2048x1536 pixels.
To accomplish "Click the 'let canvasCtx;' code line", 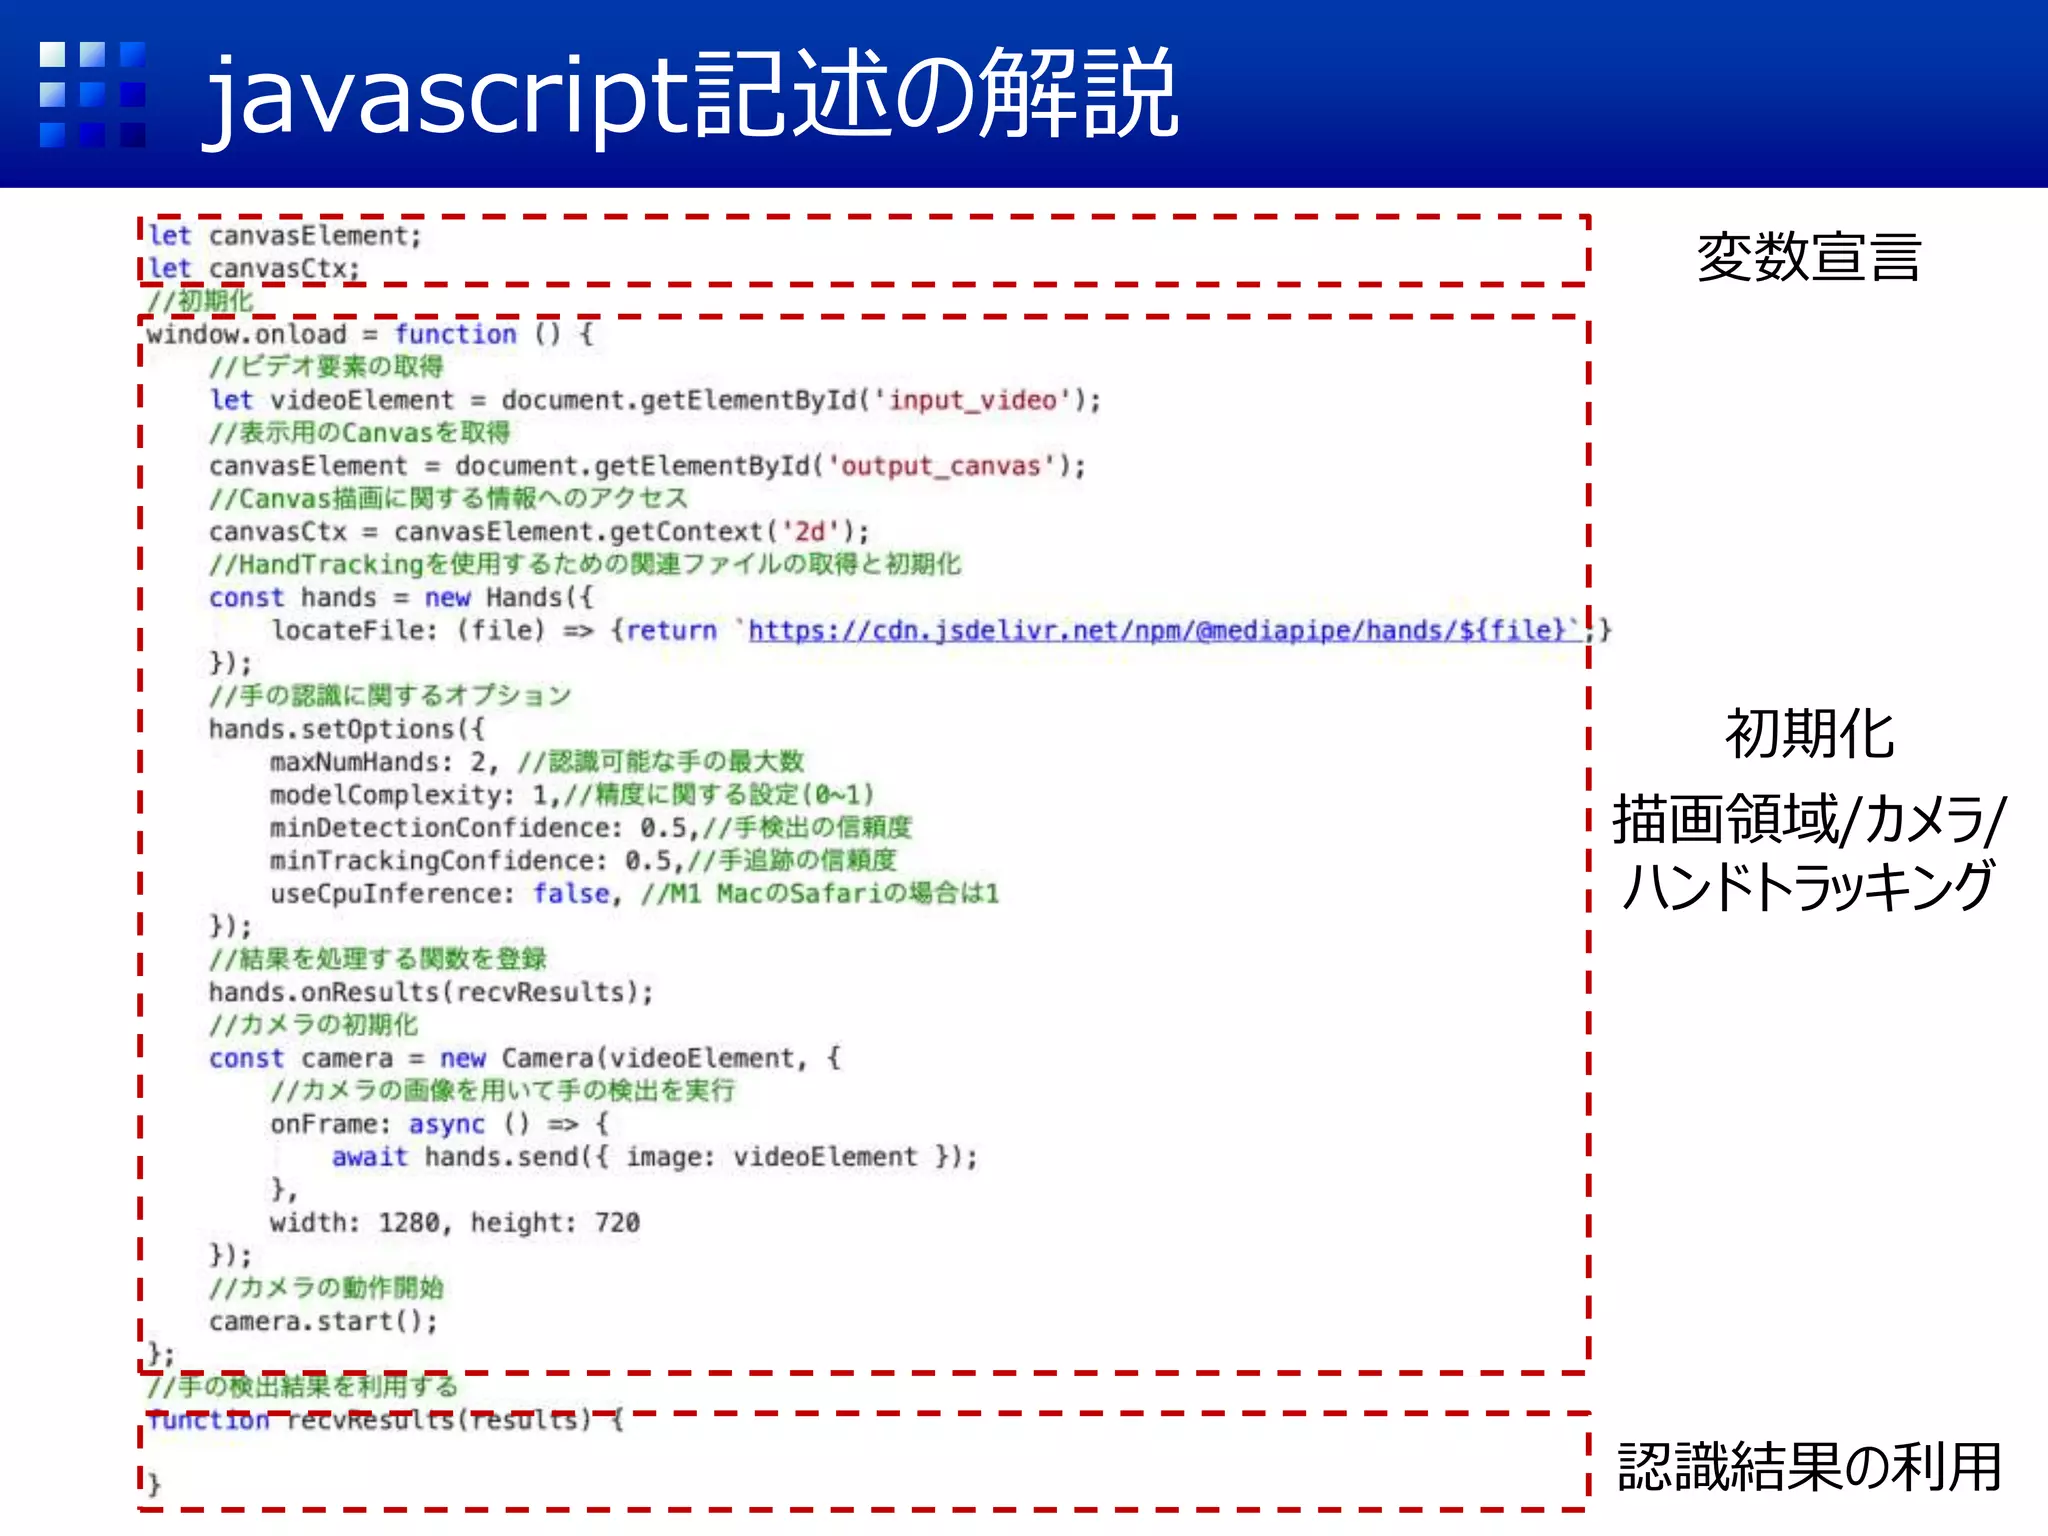I will pyautogui.click(x=254, y=269).
